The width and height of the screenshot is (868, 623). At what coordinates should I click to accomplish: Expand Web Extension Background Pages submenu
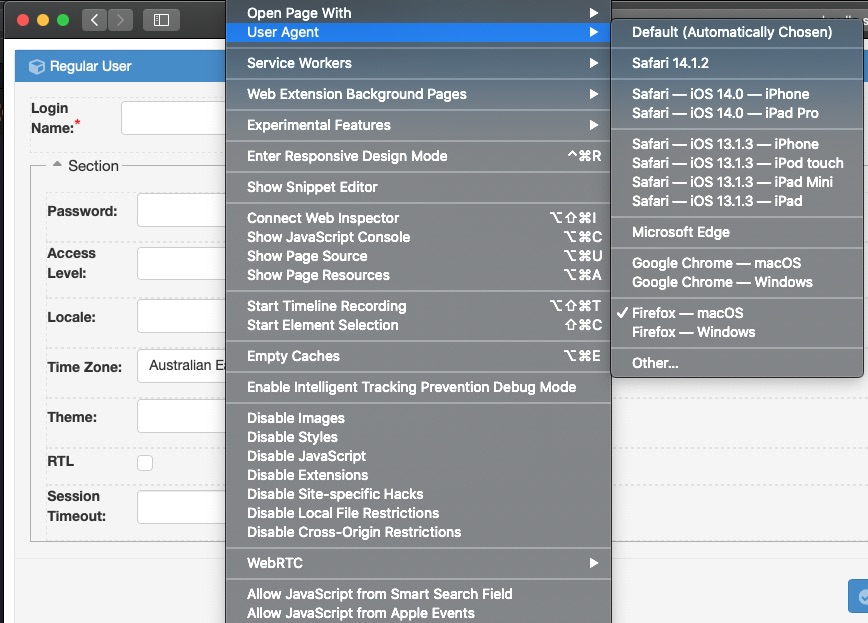418,94
